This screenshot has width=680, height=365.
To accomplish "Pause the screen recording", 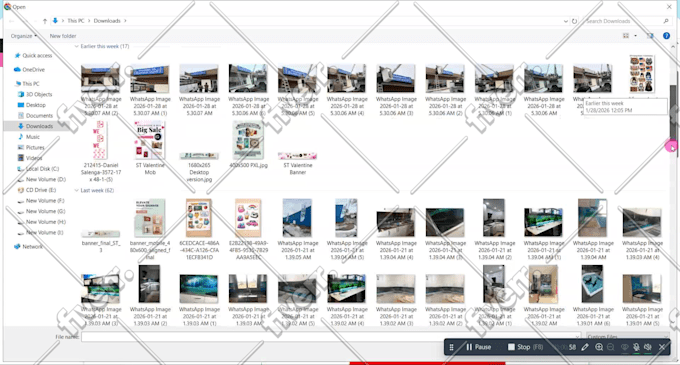I will pos(478,347).
